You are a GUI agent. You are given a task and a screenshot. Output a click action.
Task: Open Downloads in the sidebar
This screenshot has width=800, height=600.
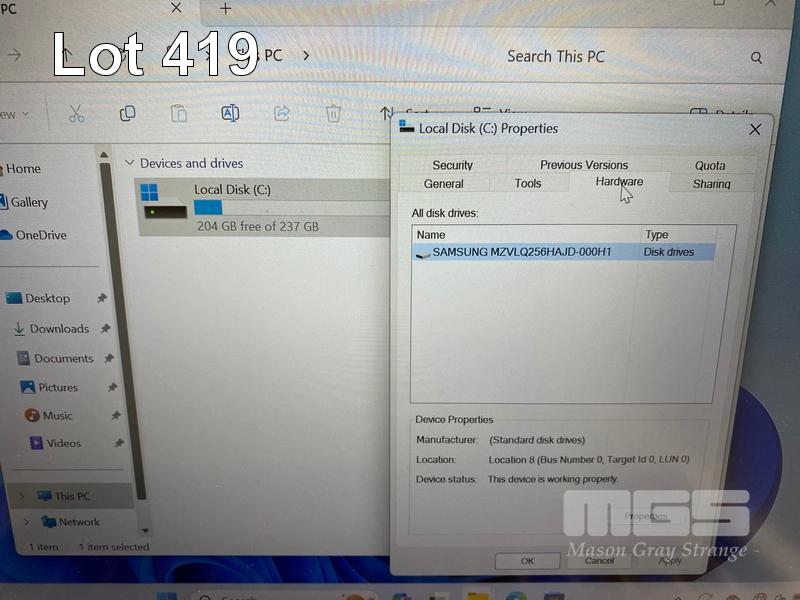pos(59,329)
